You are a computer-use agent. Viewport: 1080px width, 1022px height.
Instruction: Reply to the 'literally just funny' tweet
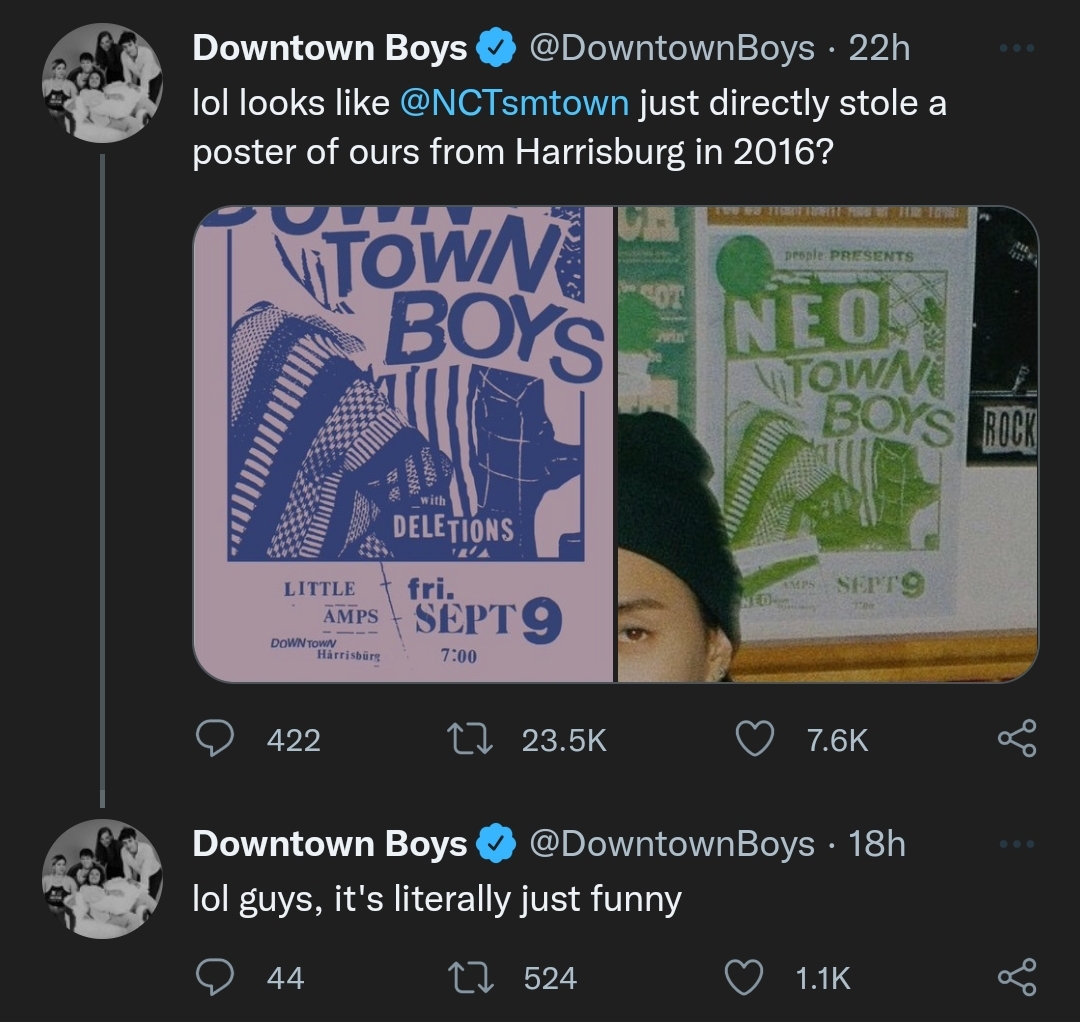(x=215, y=977)
